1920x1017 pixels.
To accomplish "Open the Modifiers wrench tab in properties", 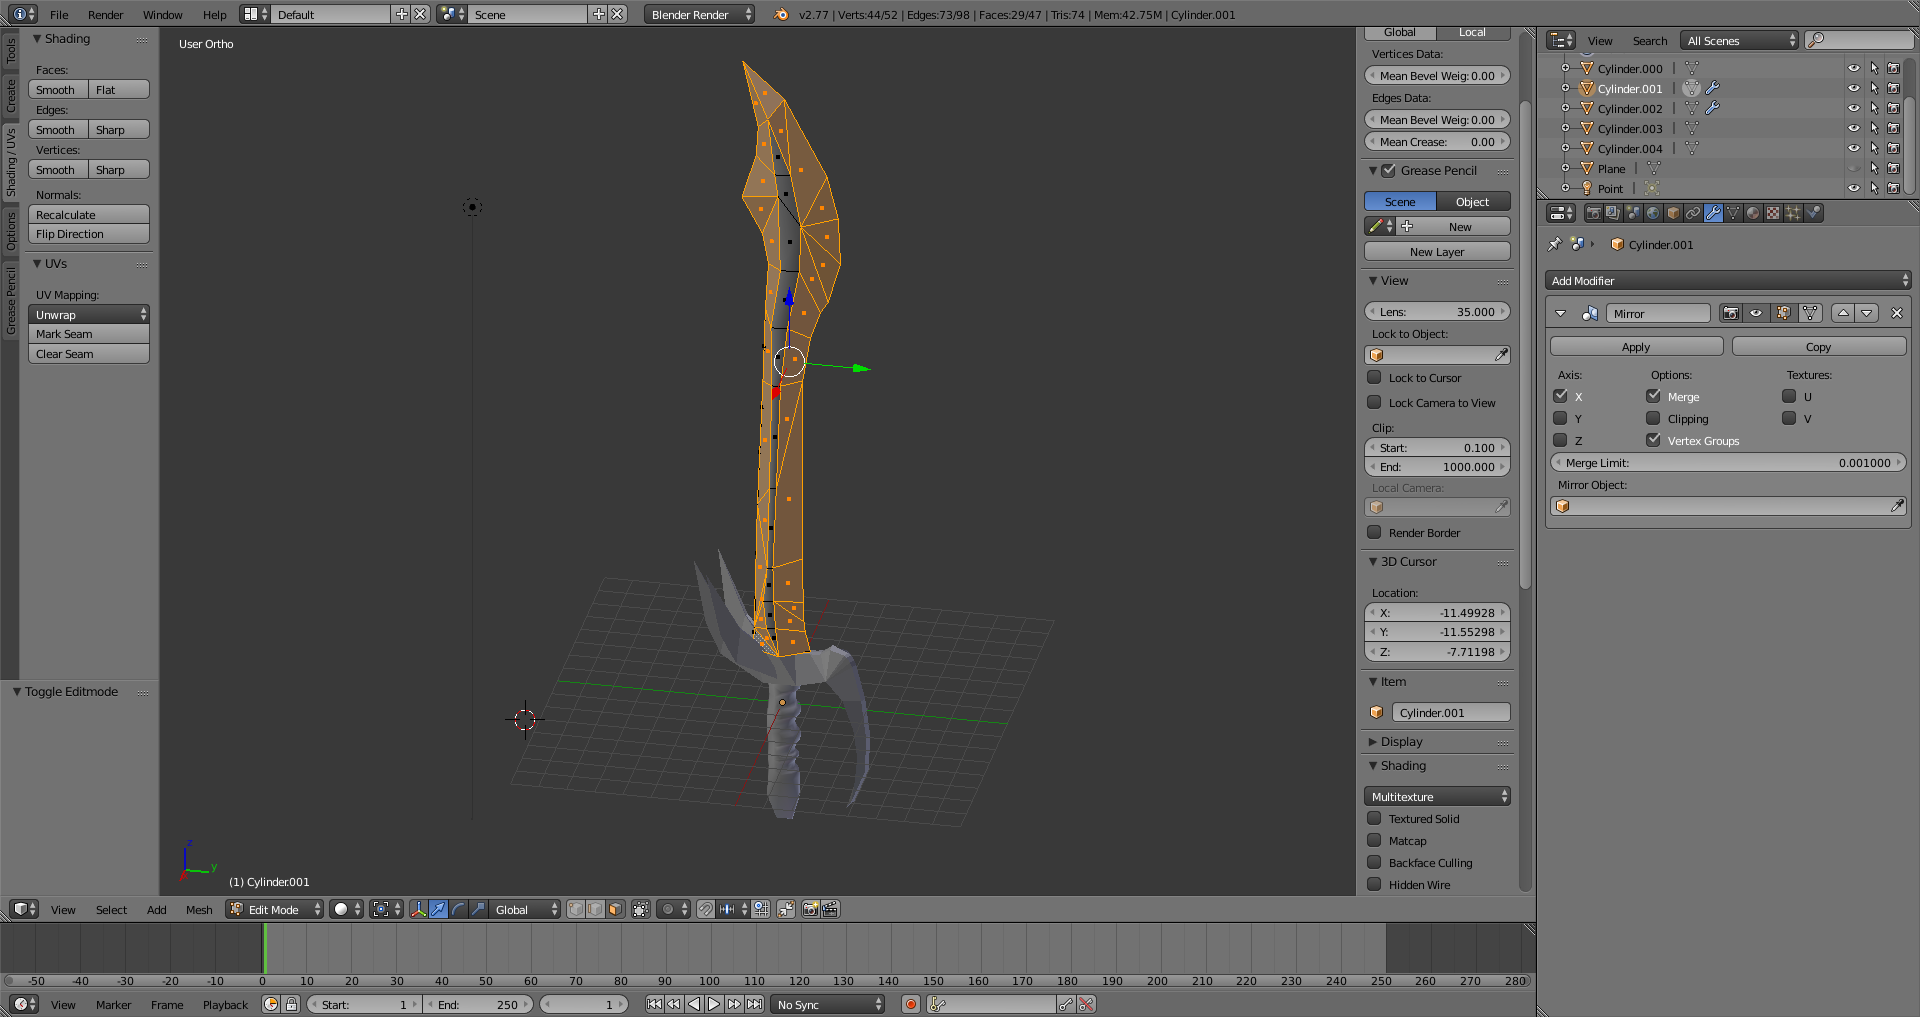I will [1713, 213].
